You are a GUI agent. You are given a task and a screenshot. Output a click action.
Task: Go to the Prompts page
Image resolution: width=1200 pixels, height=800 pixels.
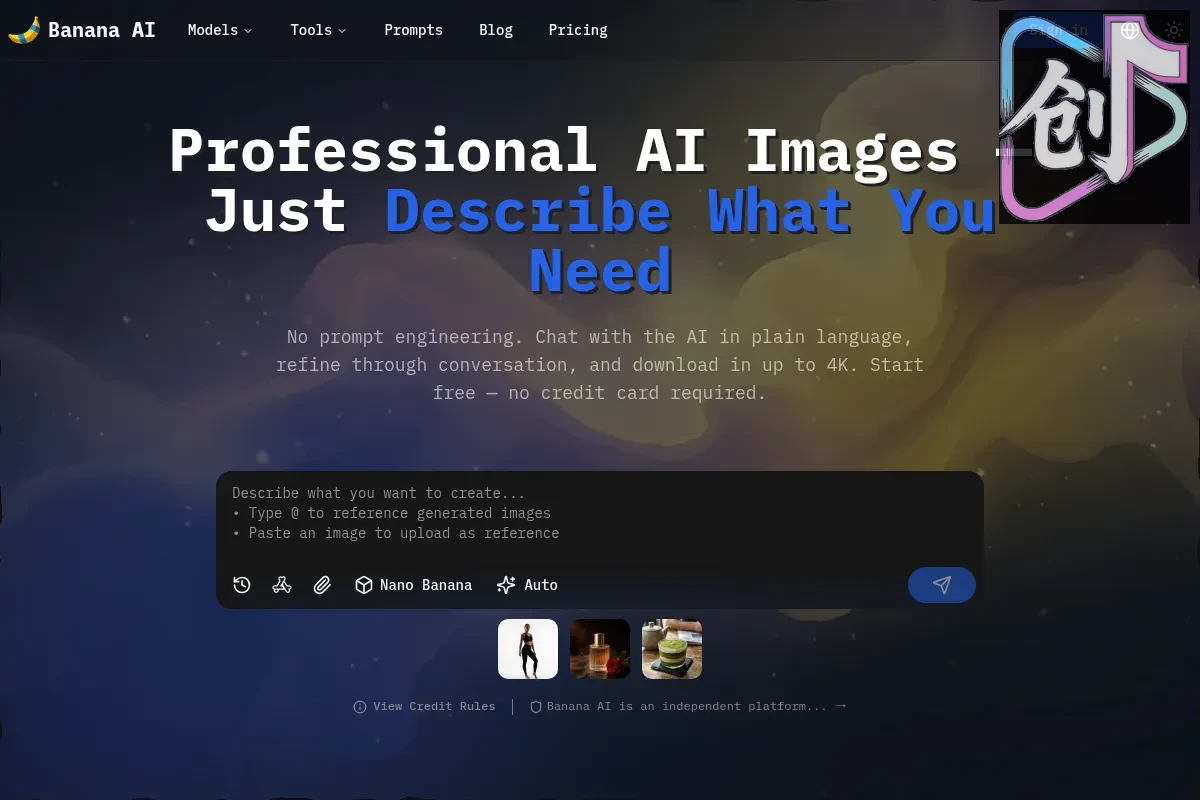[x=413, y=30]
